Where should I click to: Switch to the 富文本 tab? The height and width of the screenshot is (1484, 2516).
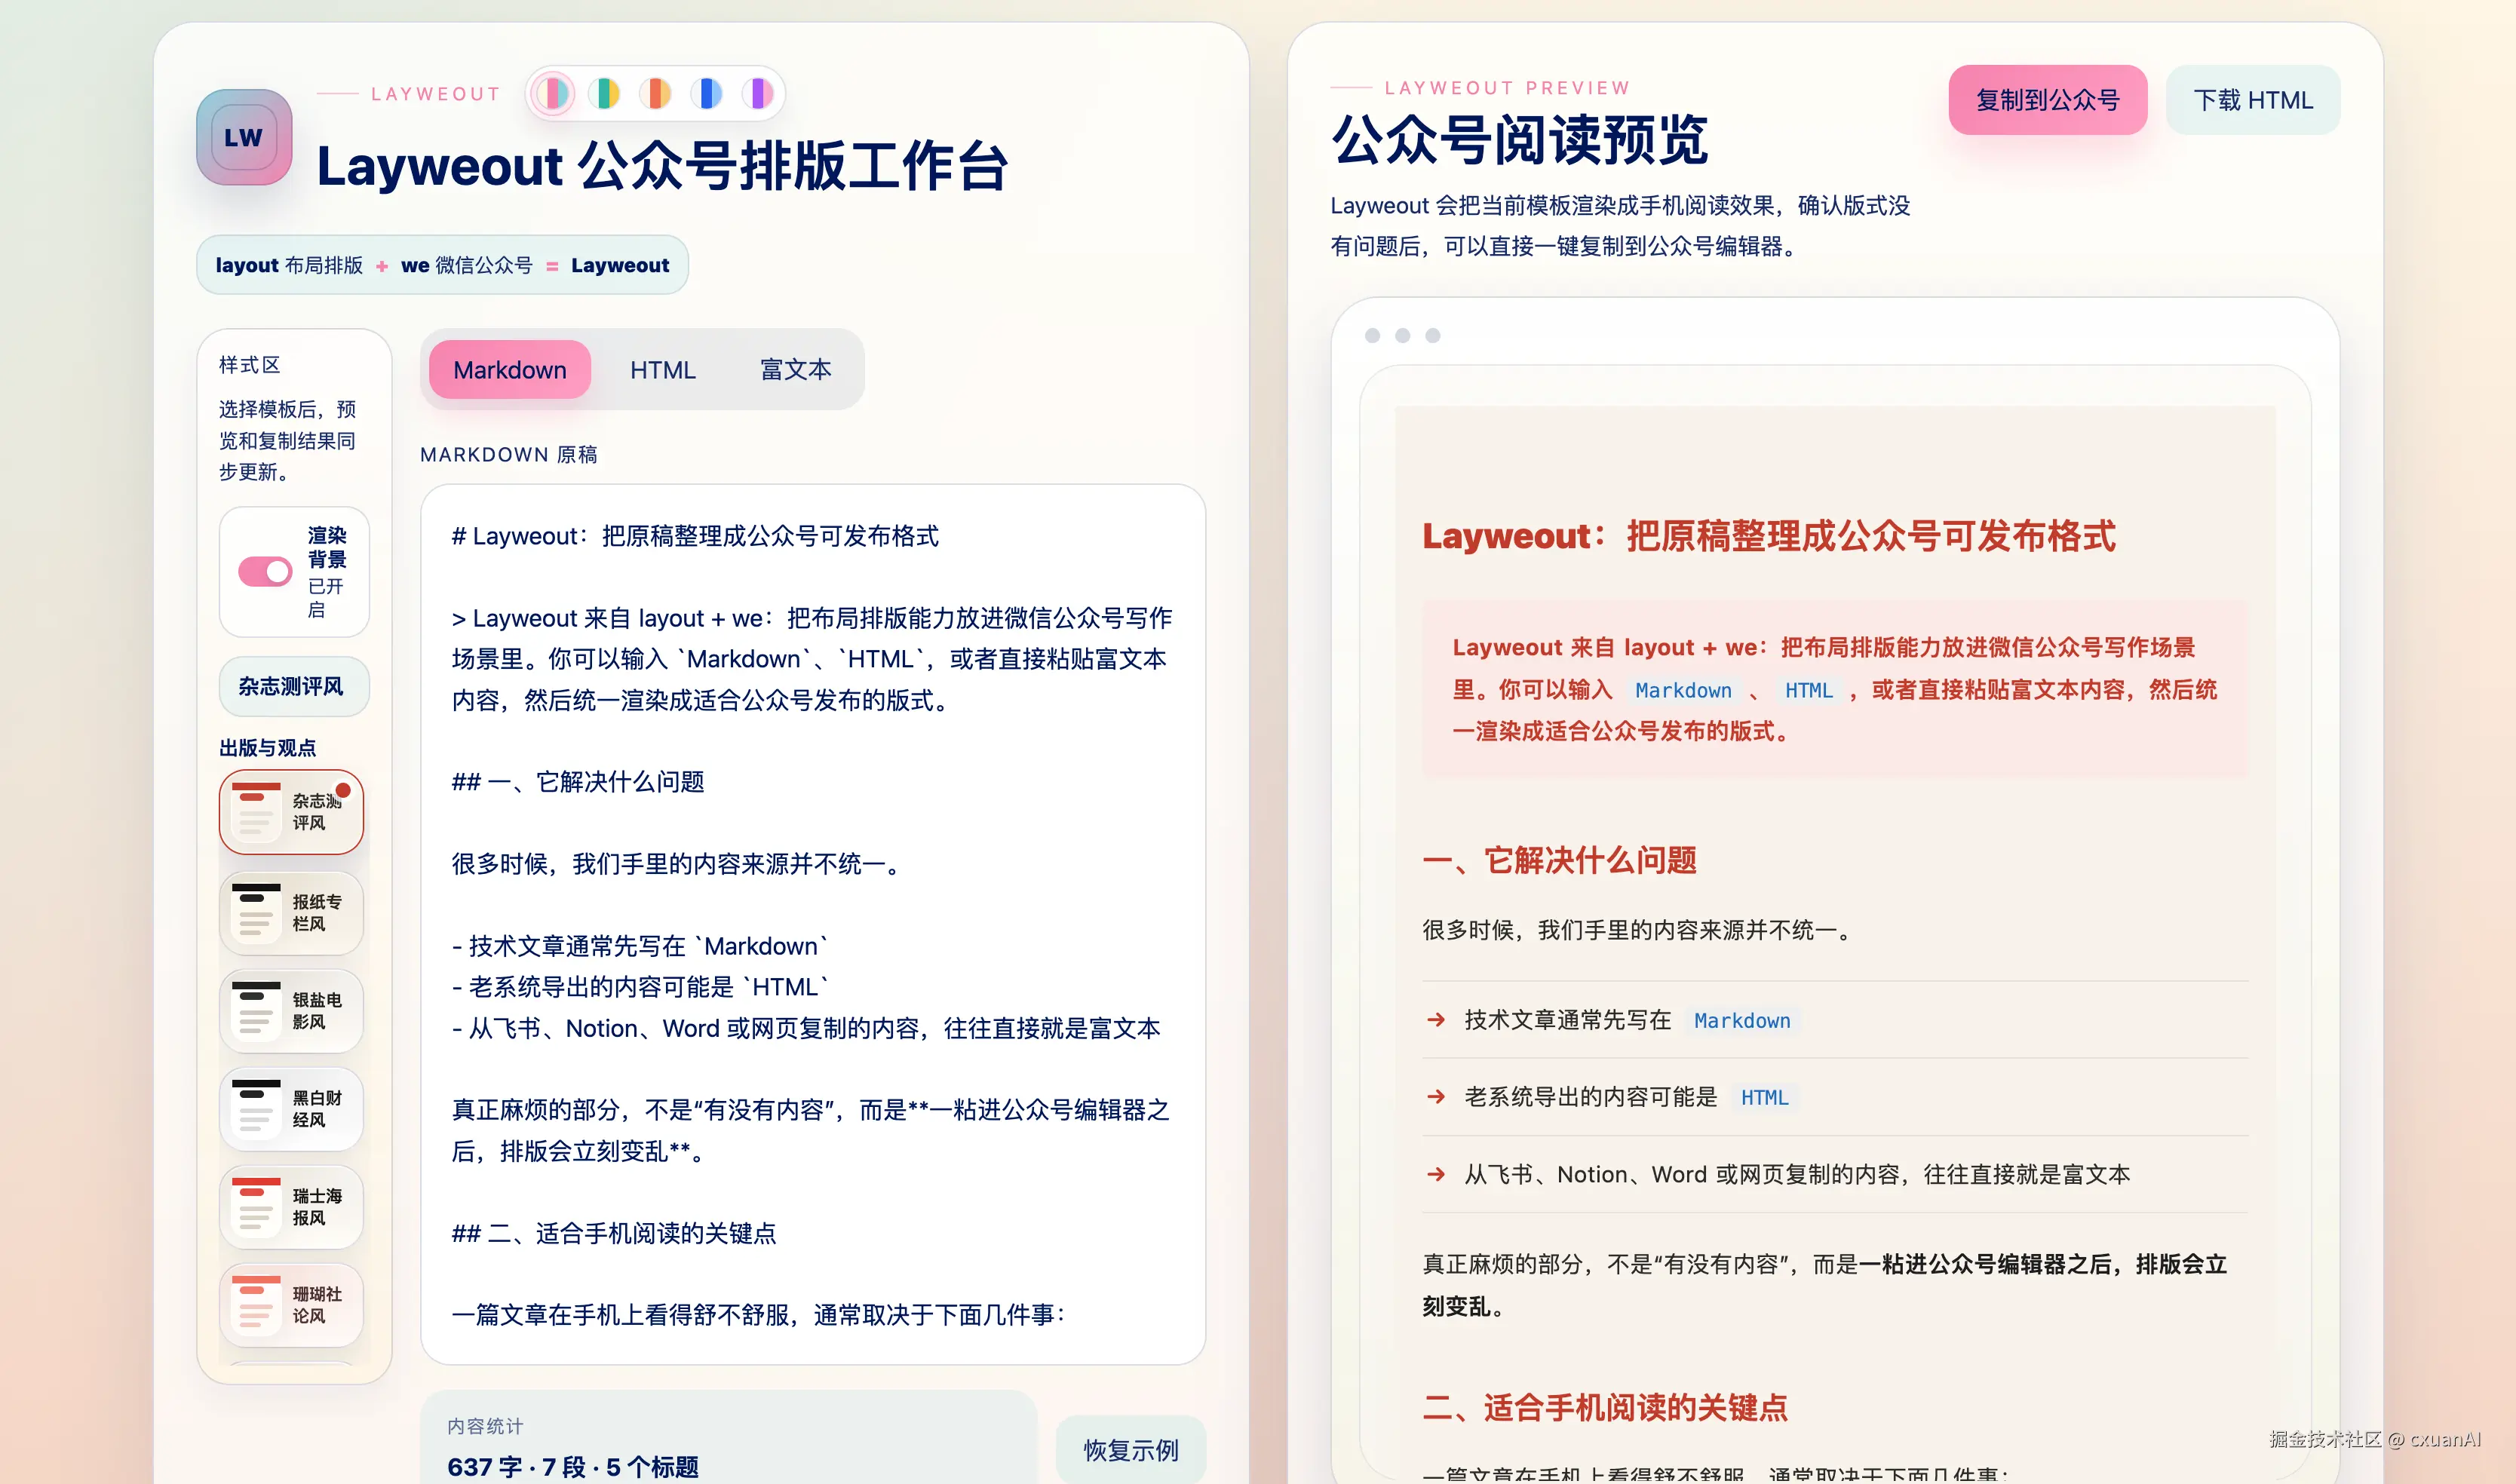(x=795, y=370)
